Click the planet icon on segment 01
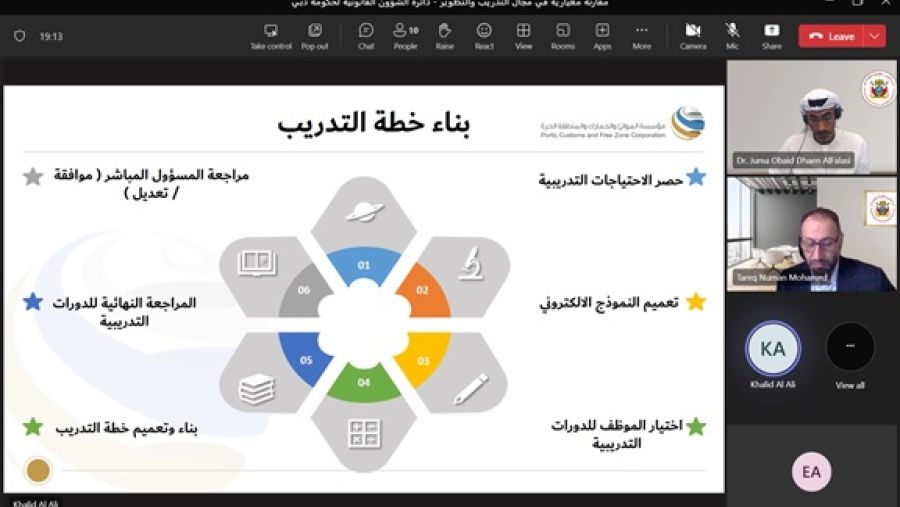The height and width of the screenshot is (507, 900). click(364, 212)
